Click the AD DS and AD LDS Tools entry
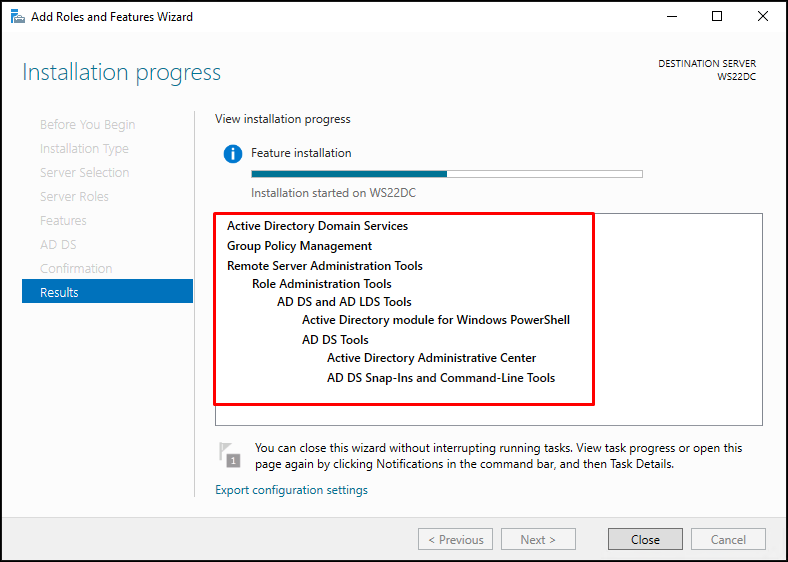The width and height of the screenshot is (788, 562). click(x=344, y=302)
